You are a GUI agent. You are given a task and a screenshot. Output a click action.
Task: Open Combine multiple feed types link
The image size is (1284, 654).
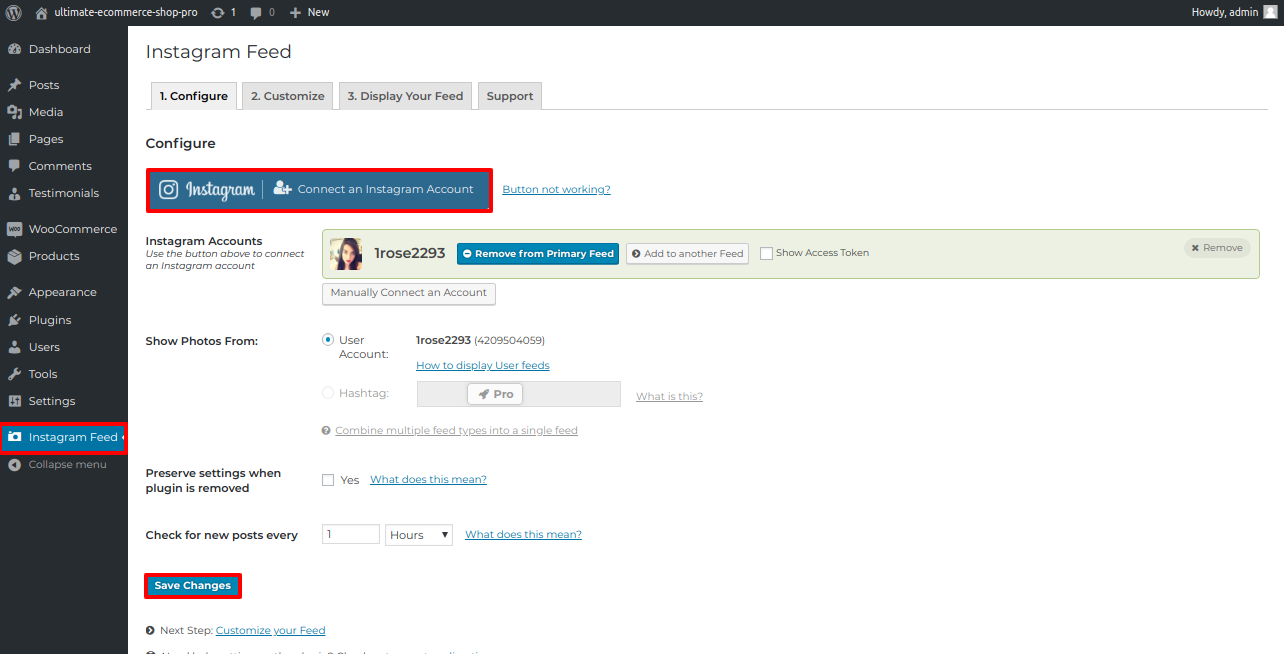click(x=456, y=431)
